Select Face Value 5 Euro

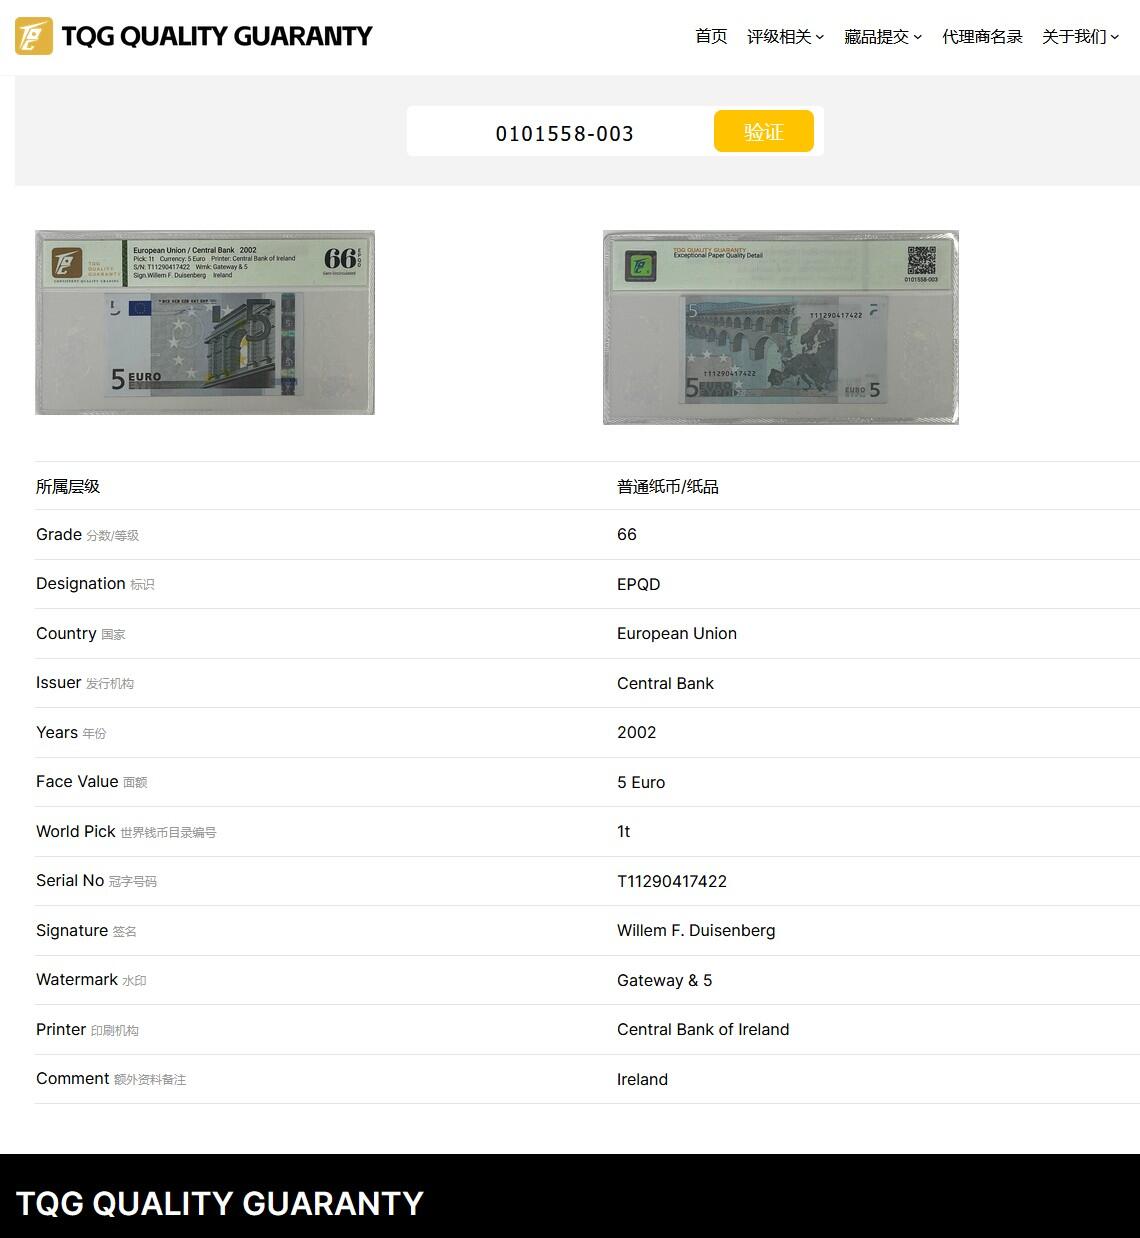(x=641, y=782)
